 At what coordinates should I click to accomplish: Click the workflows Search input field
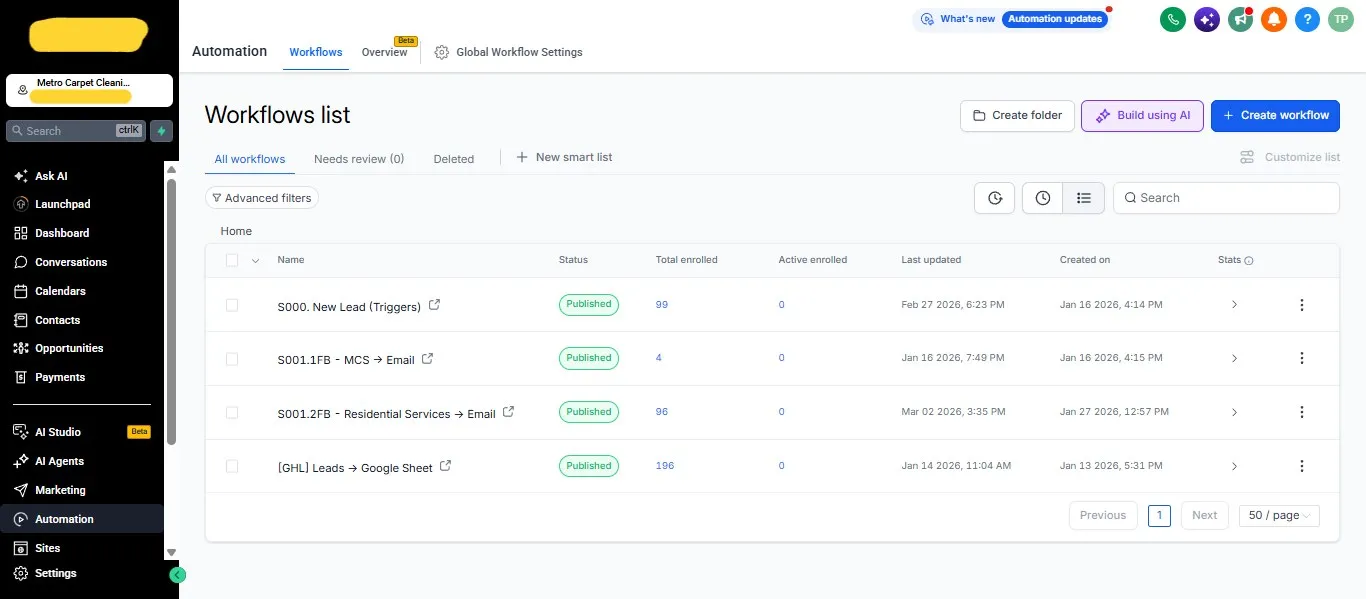click(1226, 198)
